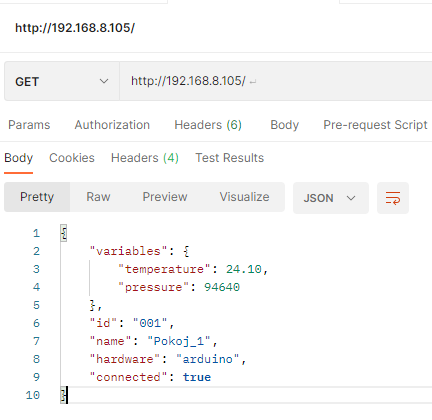Switch to Preview response view
Image resolution: width=432 pixels, height=420 pixels.
(x=165, y=197)
